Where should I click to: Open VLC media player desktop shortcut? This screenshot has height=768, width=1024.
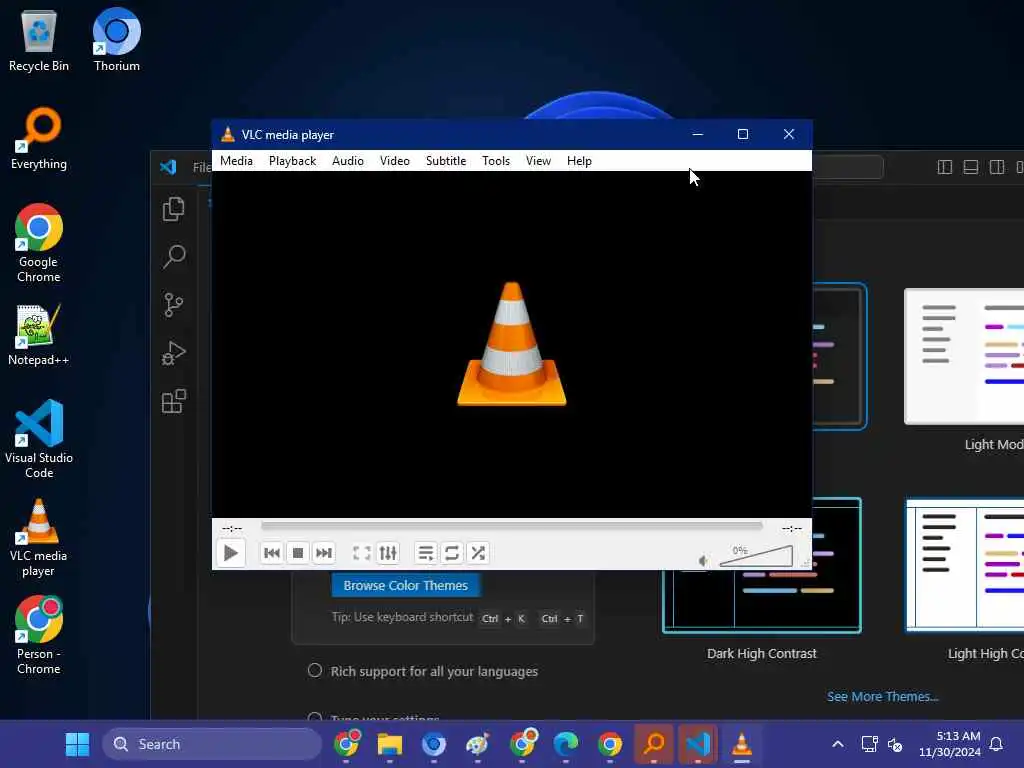click(39, 537)
